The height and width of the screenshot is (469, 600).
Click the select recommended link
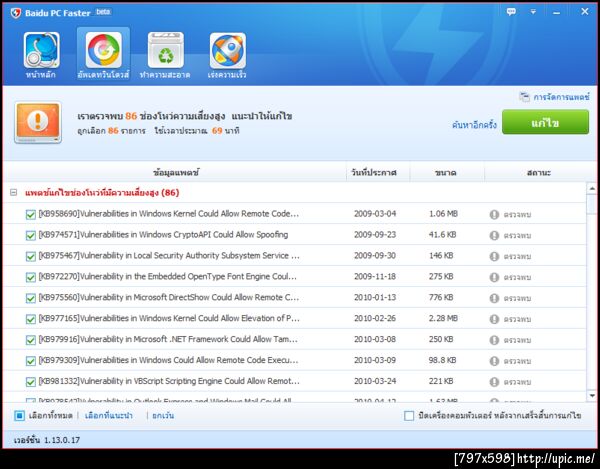[x=109, y=415]
